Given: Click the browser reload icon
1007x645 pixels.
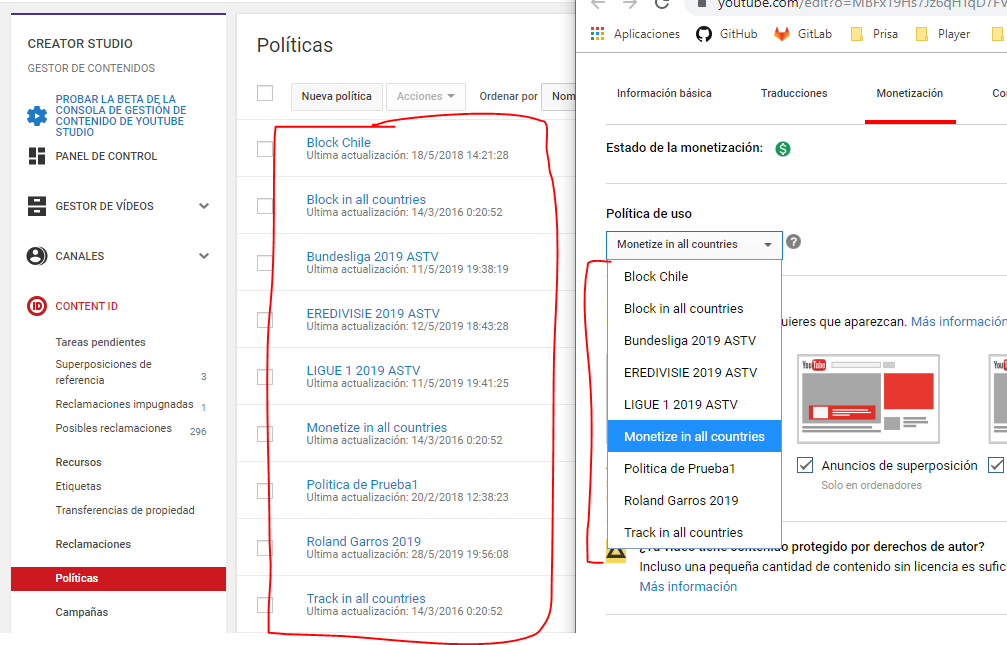Looking at the screenshot, I should 661,4.
